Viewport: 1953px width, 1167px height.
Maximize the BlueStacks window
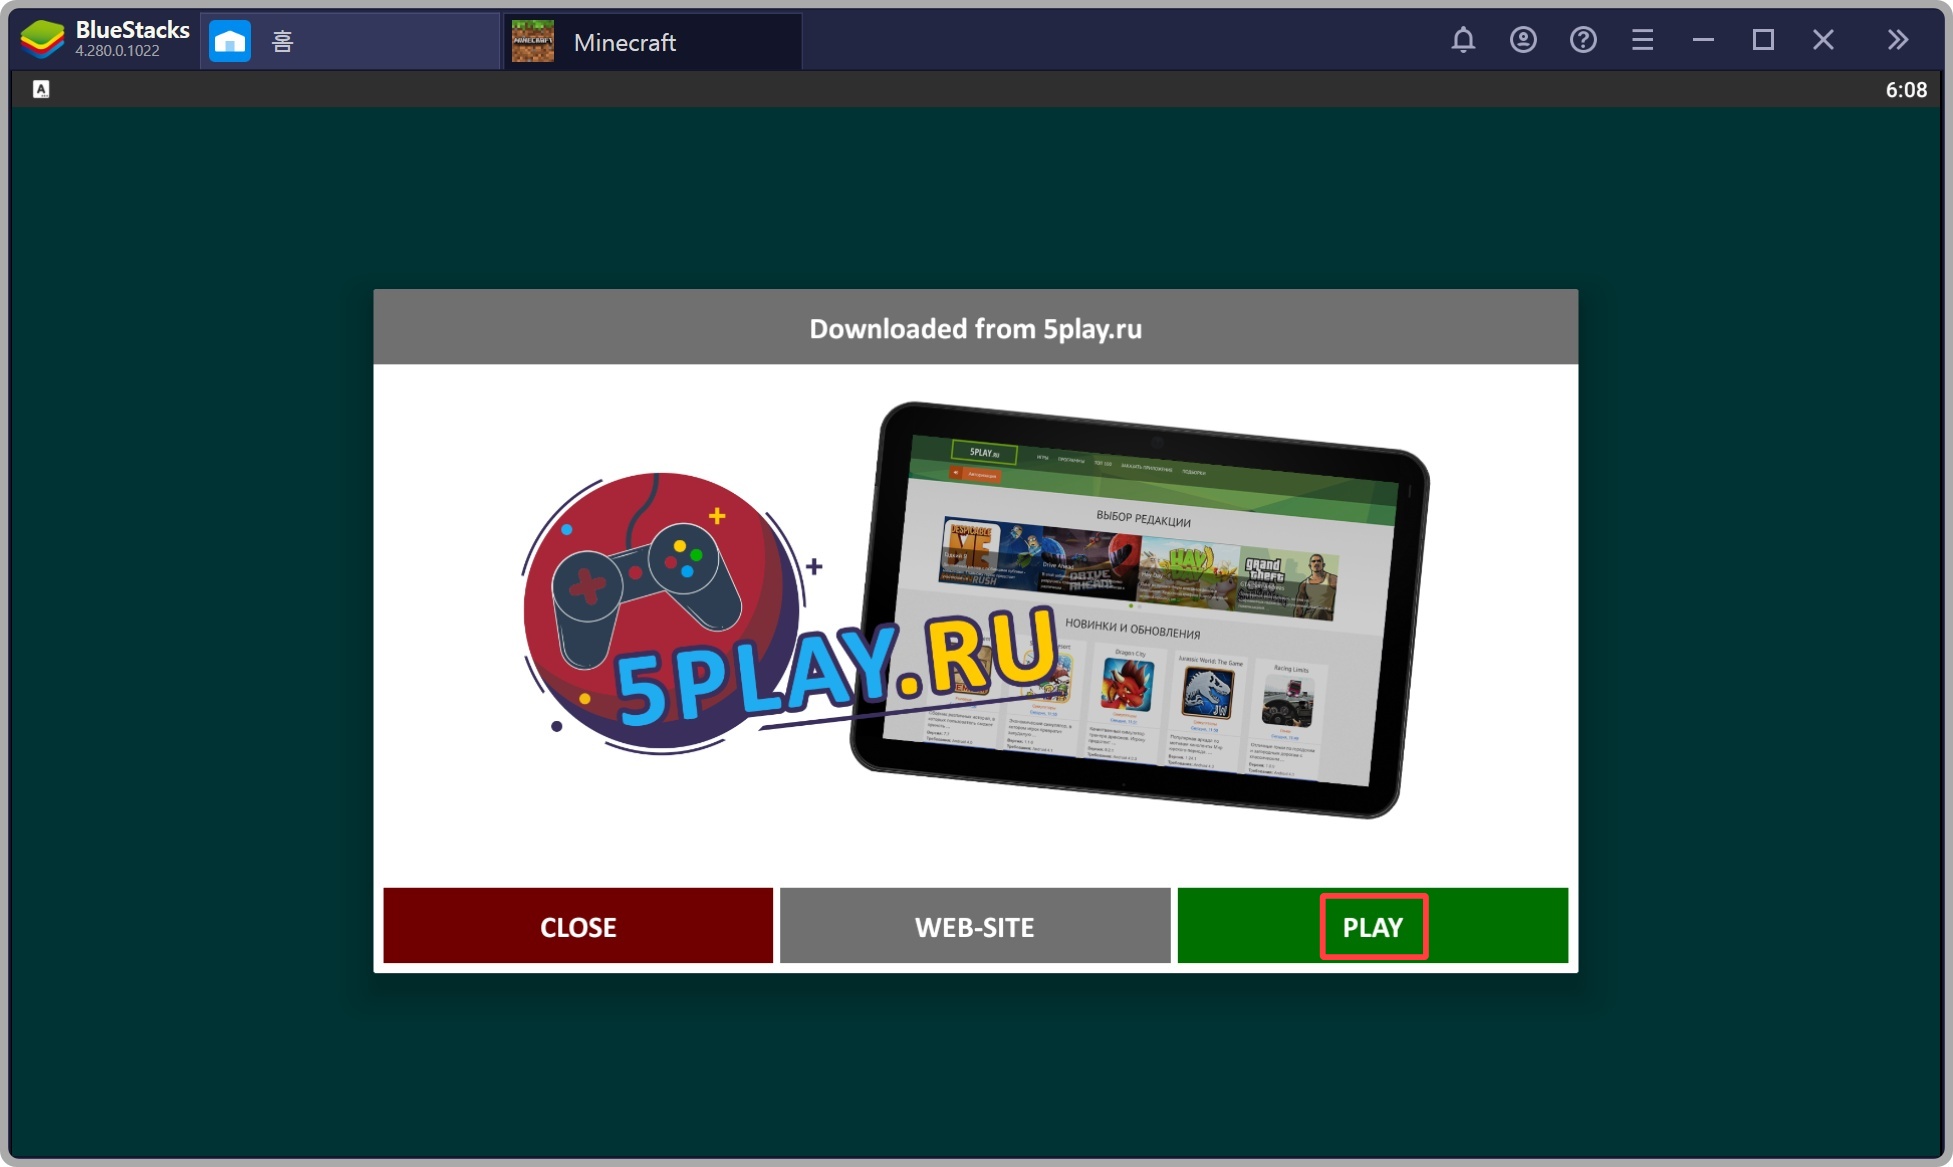click(1763, 40)
